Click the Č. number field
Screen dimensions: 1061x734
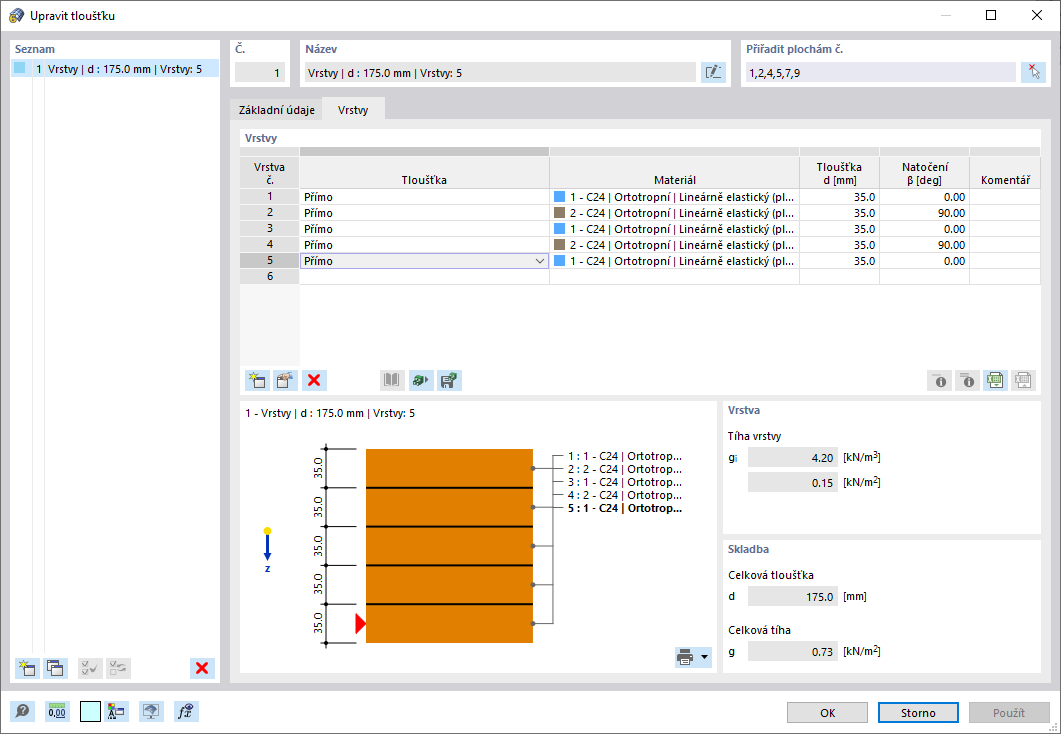pyautogui.click(x=260, y=72)
